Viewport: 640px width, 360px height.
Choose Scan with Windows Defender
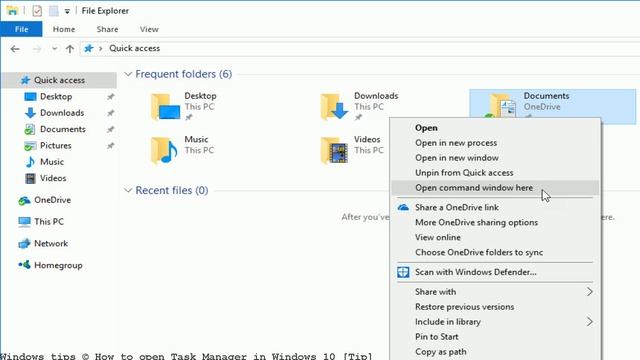(x=495, y=272)
